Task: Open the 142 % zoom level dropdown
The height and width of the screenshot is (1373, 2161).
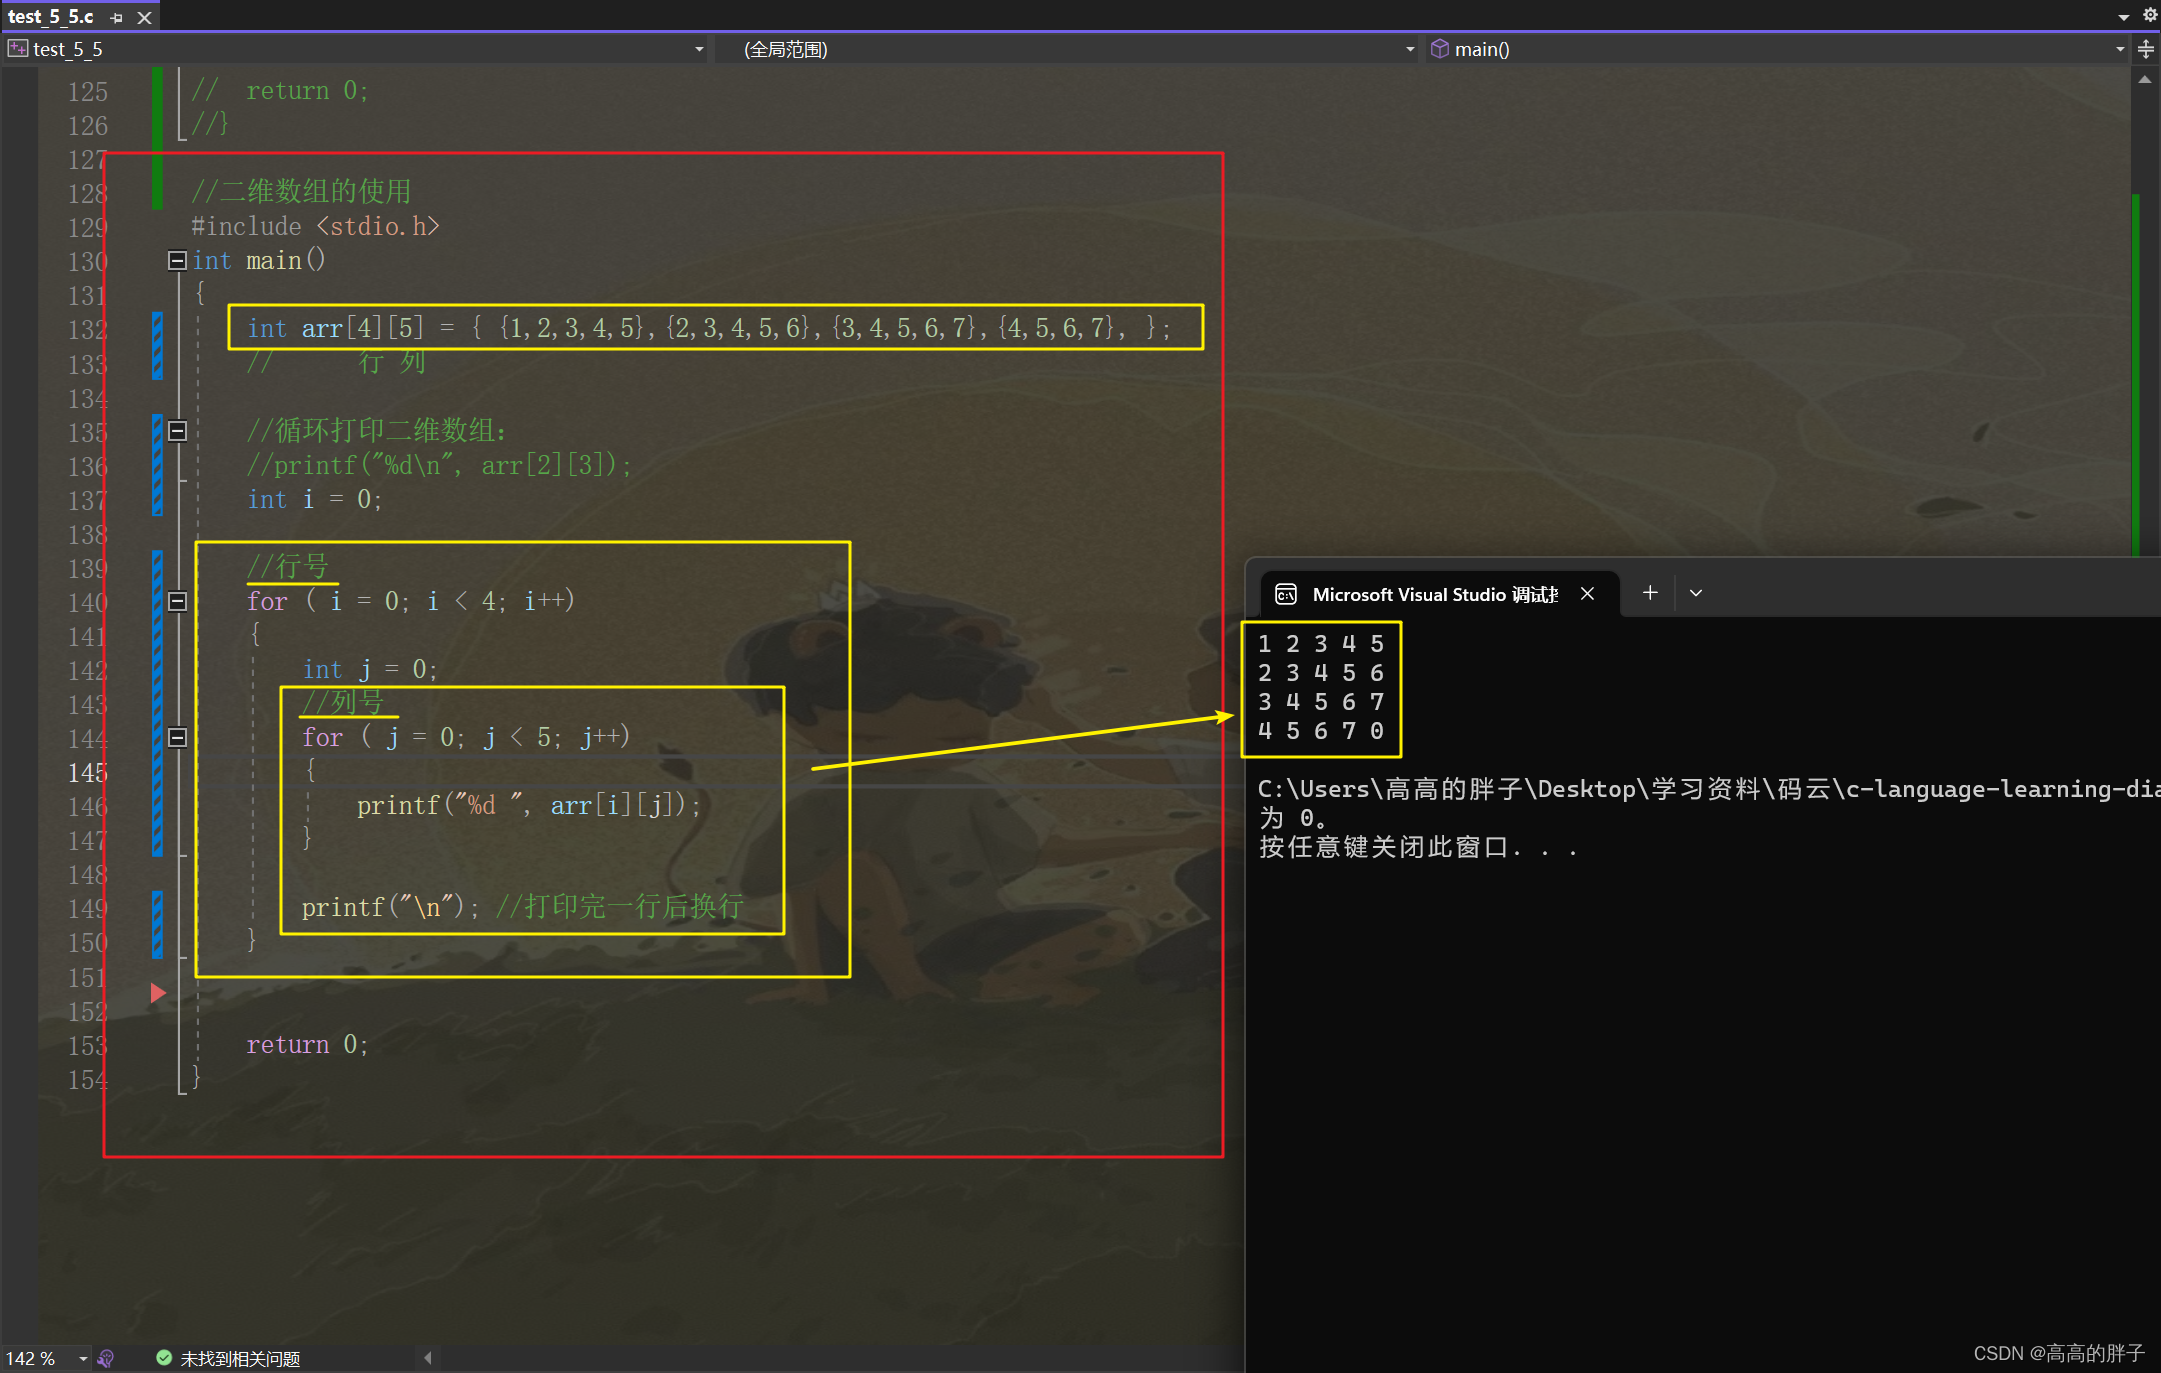Action: 83,1358
